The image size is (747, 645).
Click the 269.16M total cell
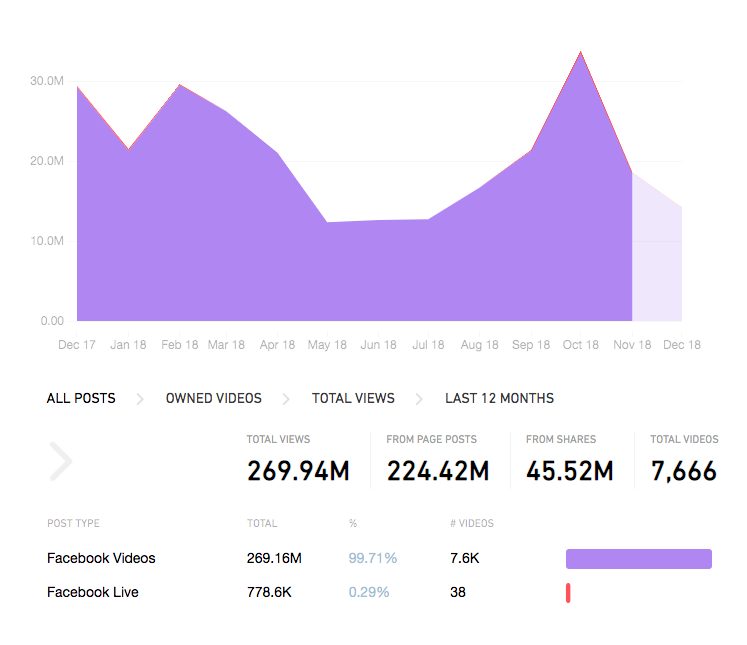pos(274,558)
